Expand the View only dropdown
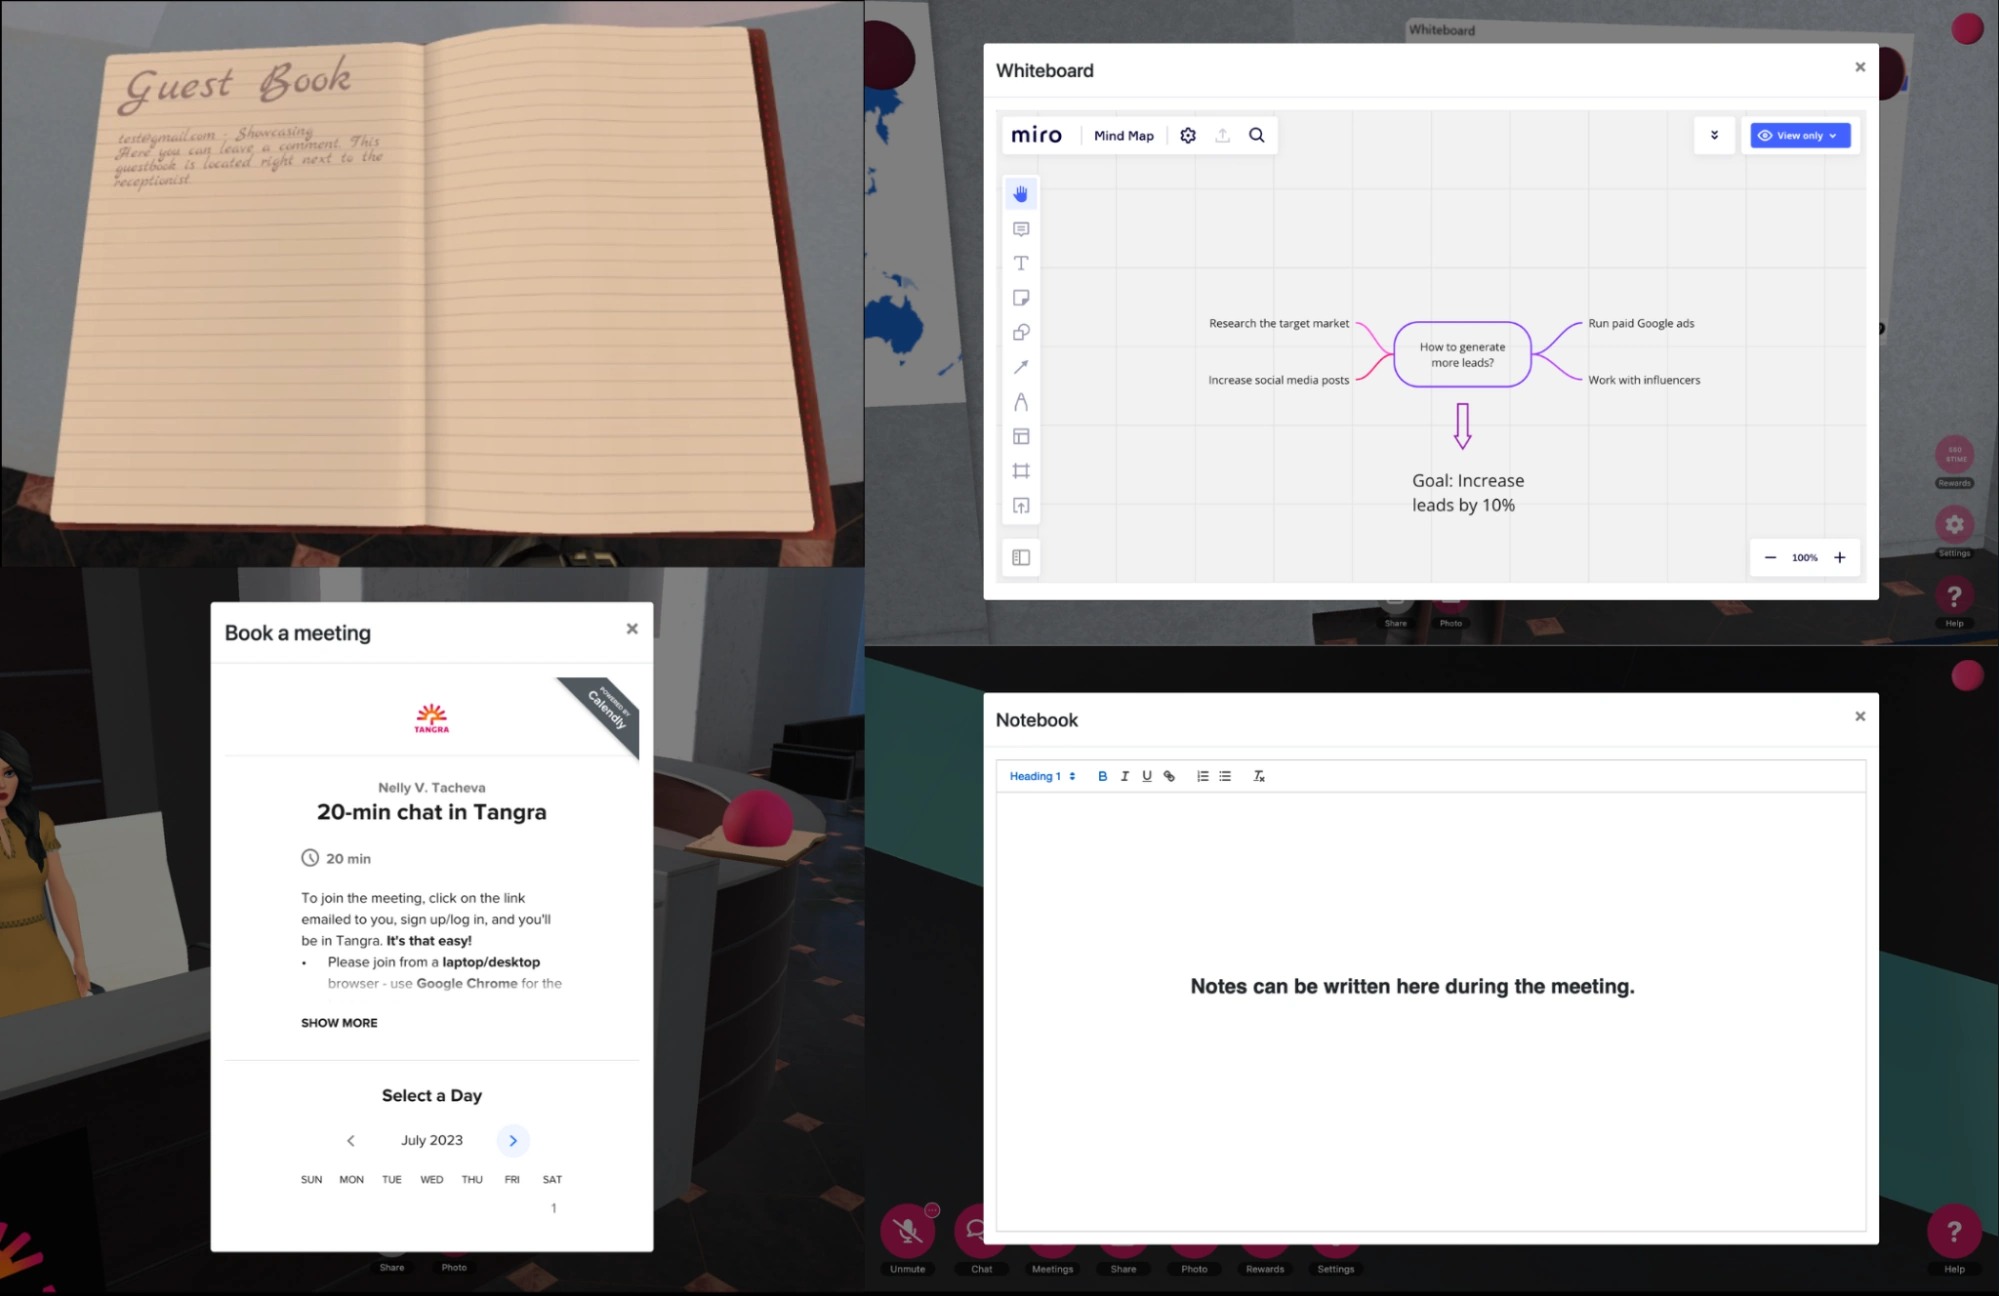 point(1799,136)
